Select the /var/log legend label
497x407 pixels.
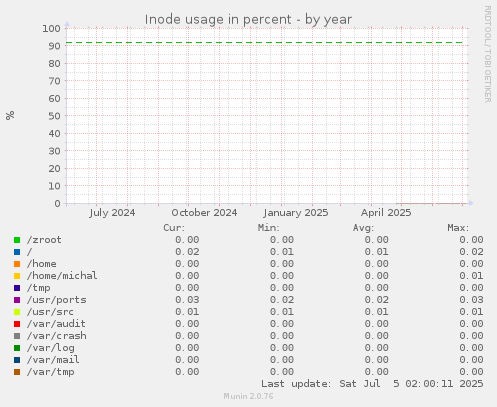pyautogui.click(x=50, y=348)
